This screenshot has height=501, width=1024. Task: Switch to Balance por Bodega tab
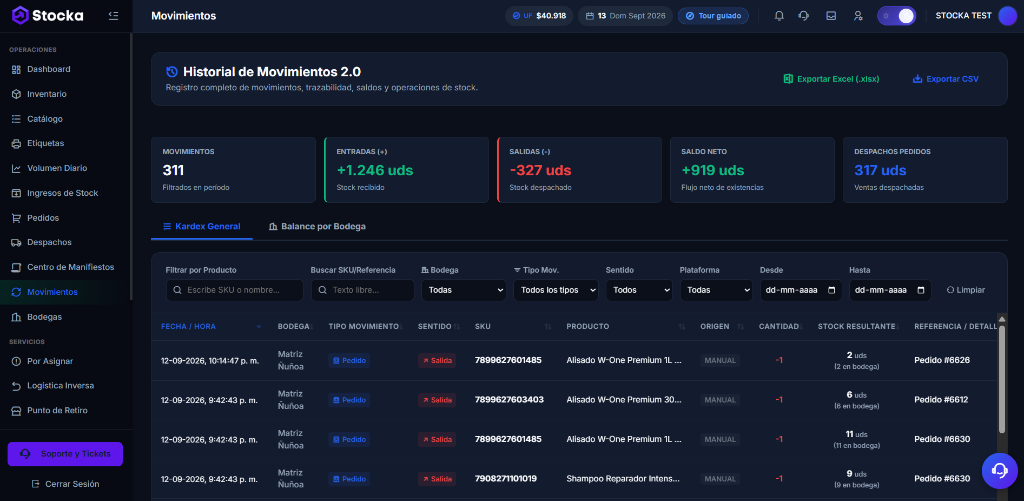(x=317, y=227)
